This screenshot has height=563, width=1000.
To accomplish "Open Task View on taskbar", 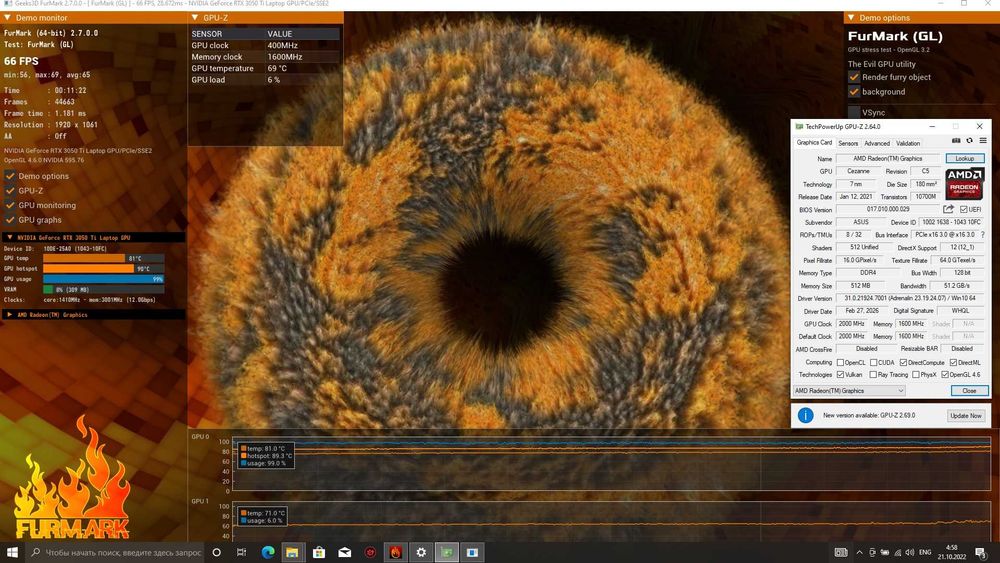I will click(241, 552).
